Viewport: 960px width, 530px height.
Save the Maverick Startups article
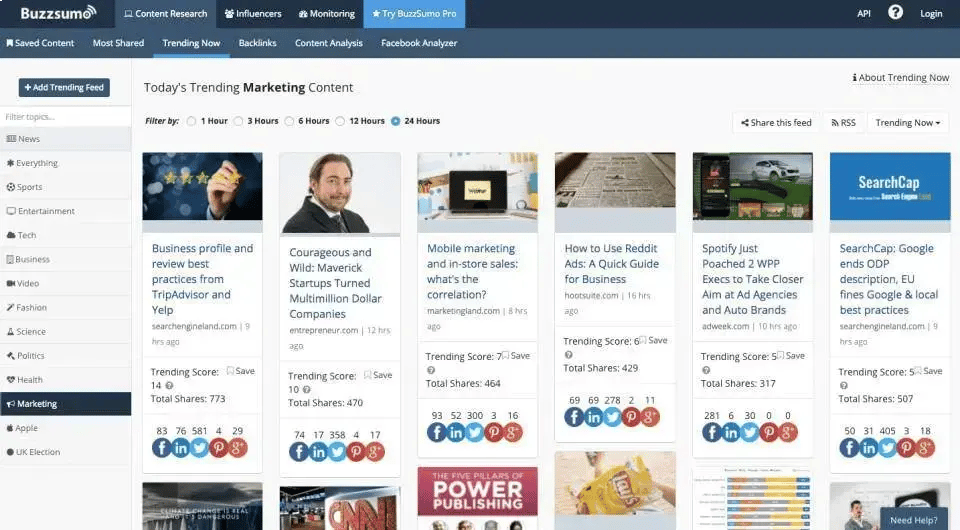(378, 375)
